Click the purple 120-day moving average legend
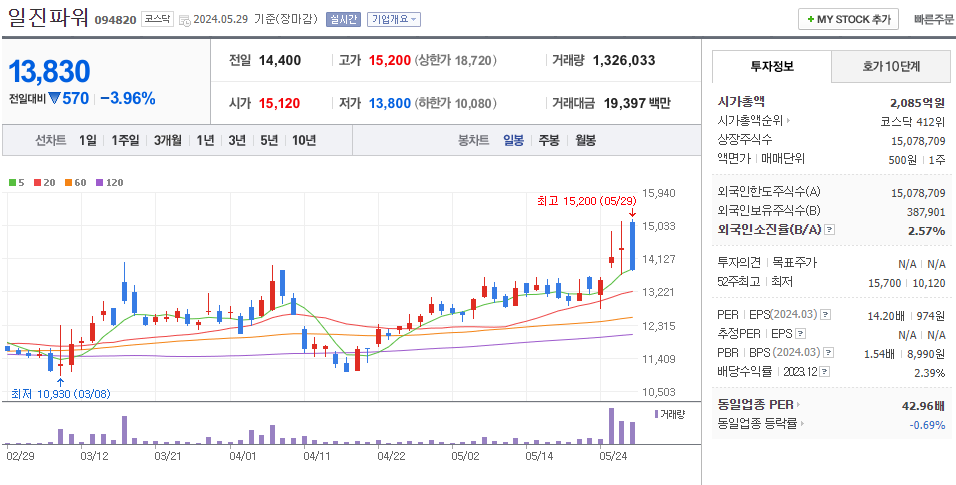956x485 pixels. coord(110,182)
